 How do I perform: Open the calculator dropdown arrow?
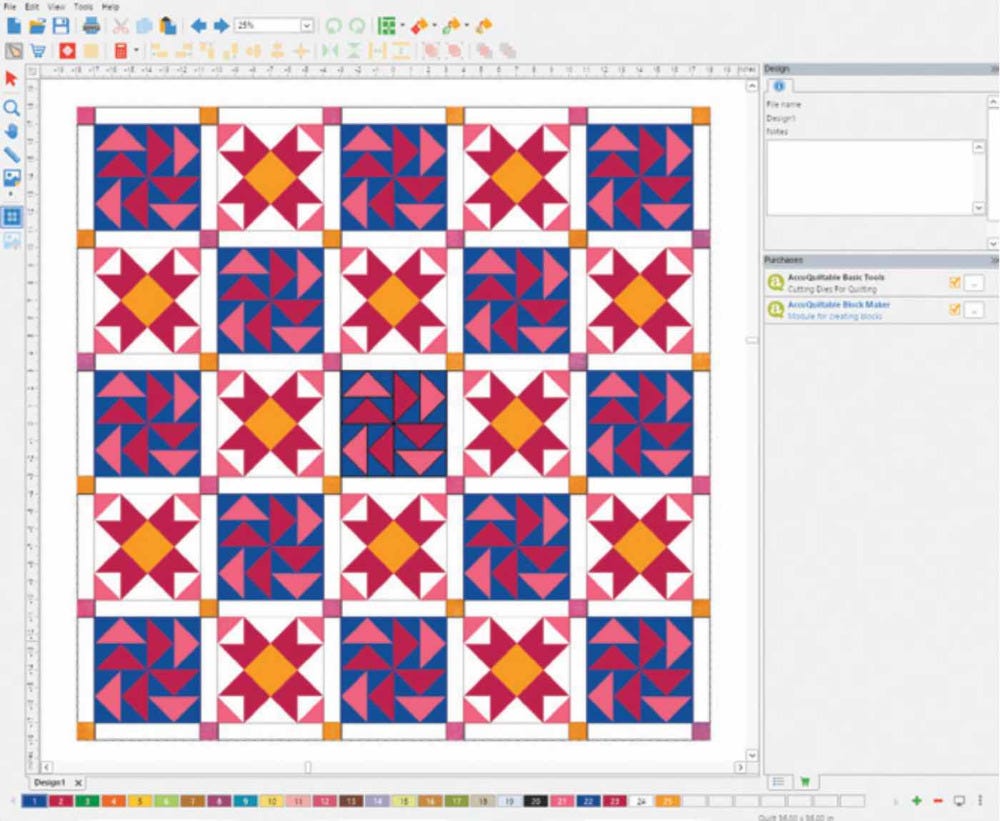point(136,50)
